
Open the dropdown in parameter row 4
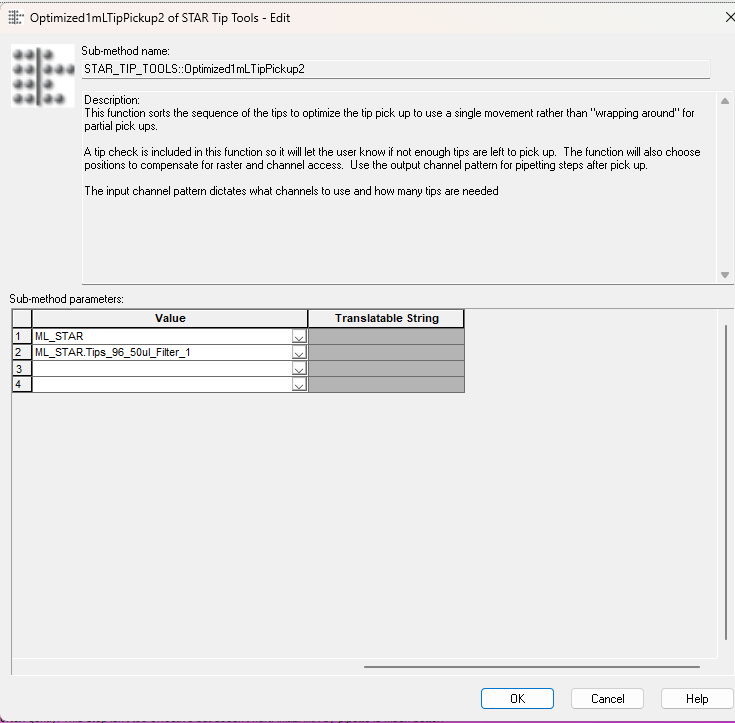(298, 384)
